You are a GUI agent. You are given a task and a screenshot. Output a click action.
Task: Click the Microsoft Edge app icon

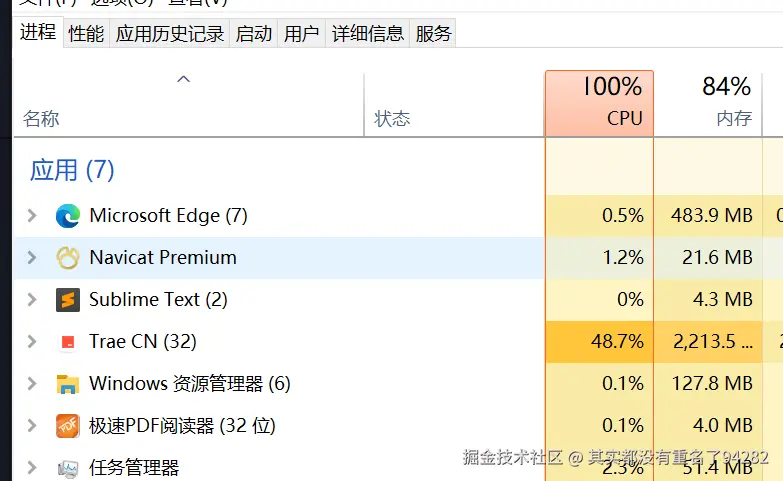point(67,216)
